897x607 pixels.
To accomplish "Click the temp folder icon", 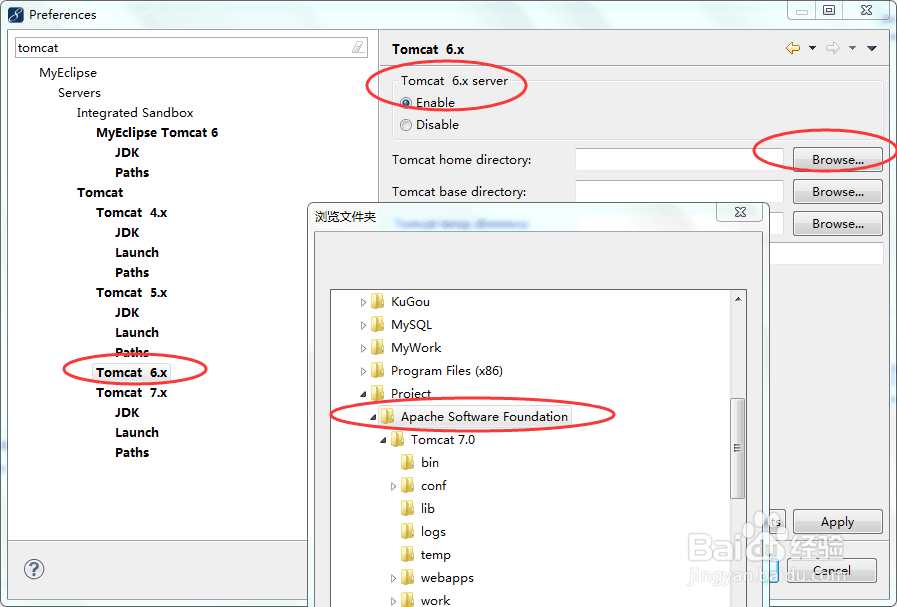I will click(x=408, y=554).
